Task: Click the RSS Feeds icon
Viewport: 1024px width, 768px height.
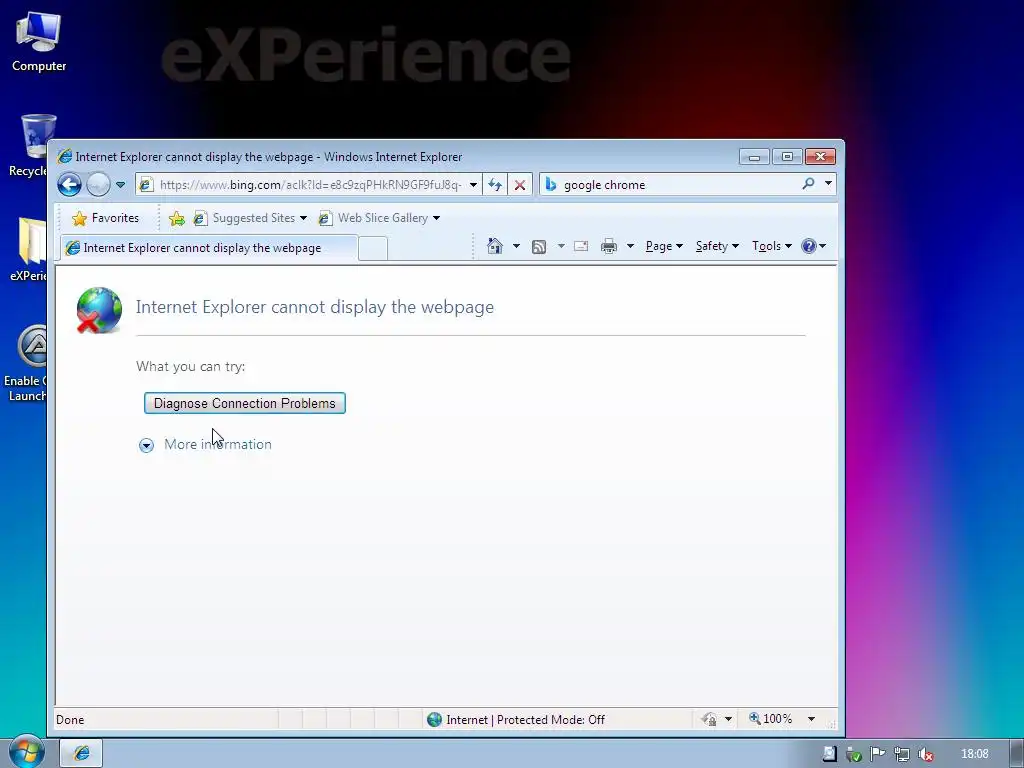Action: point(539,246)
